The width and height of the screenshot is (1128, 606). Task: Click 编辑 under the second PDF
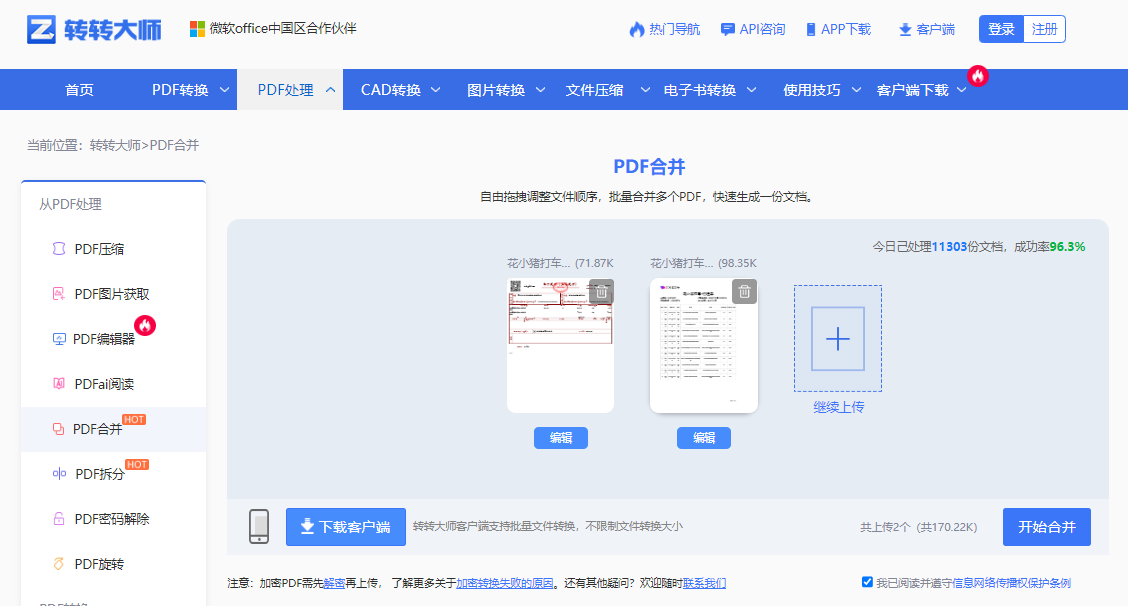click(704, 438)
